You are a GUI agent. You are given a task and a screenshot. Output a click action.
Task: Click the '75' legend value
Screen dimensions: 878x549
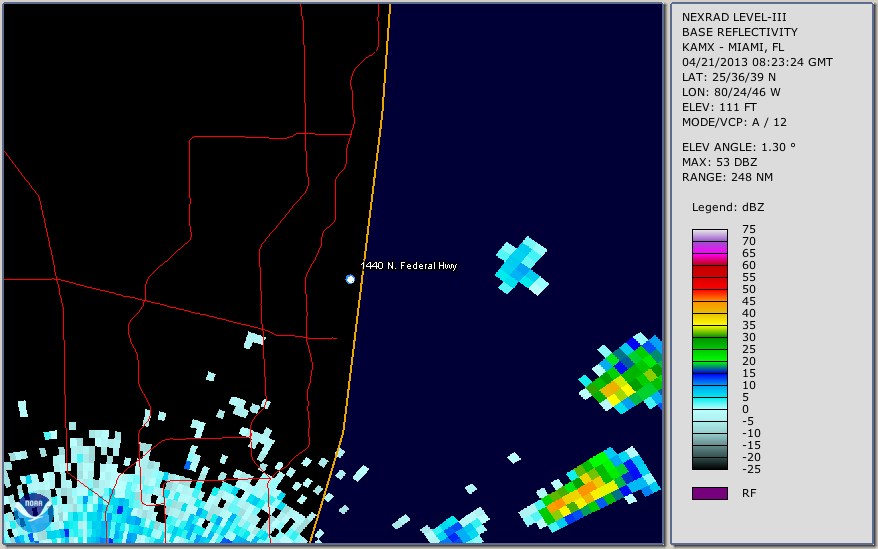pyautogui.click(x=749, y=229)
